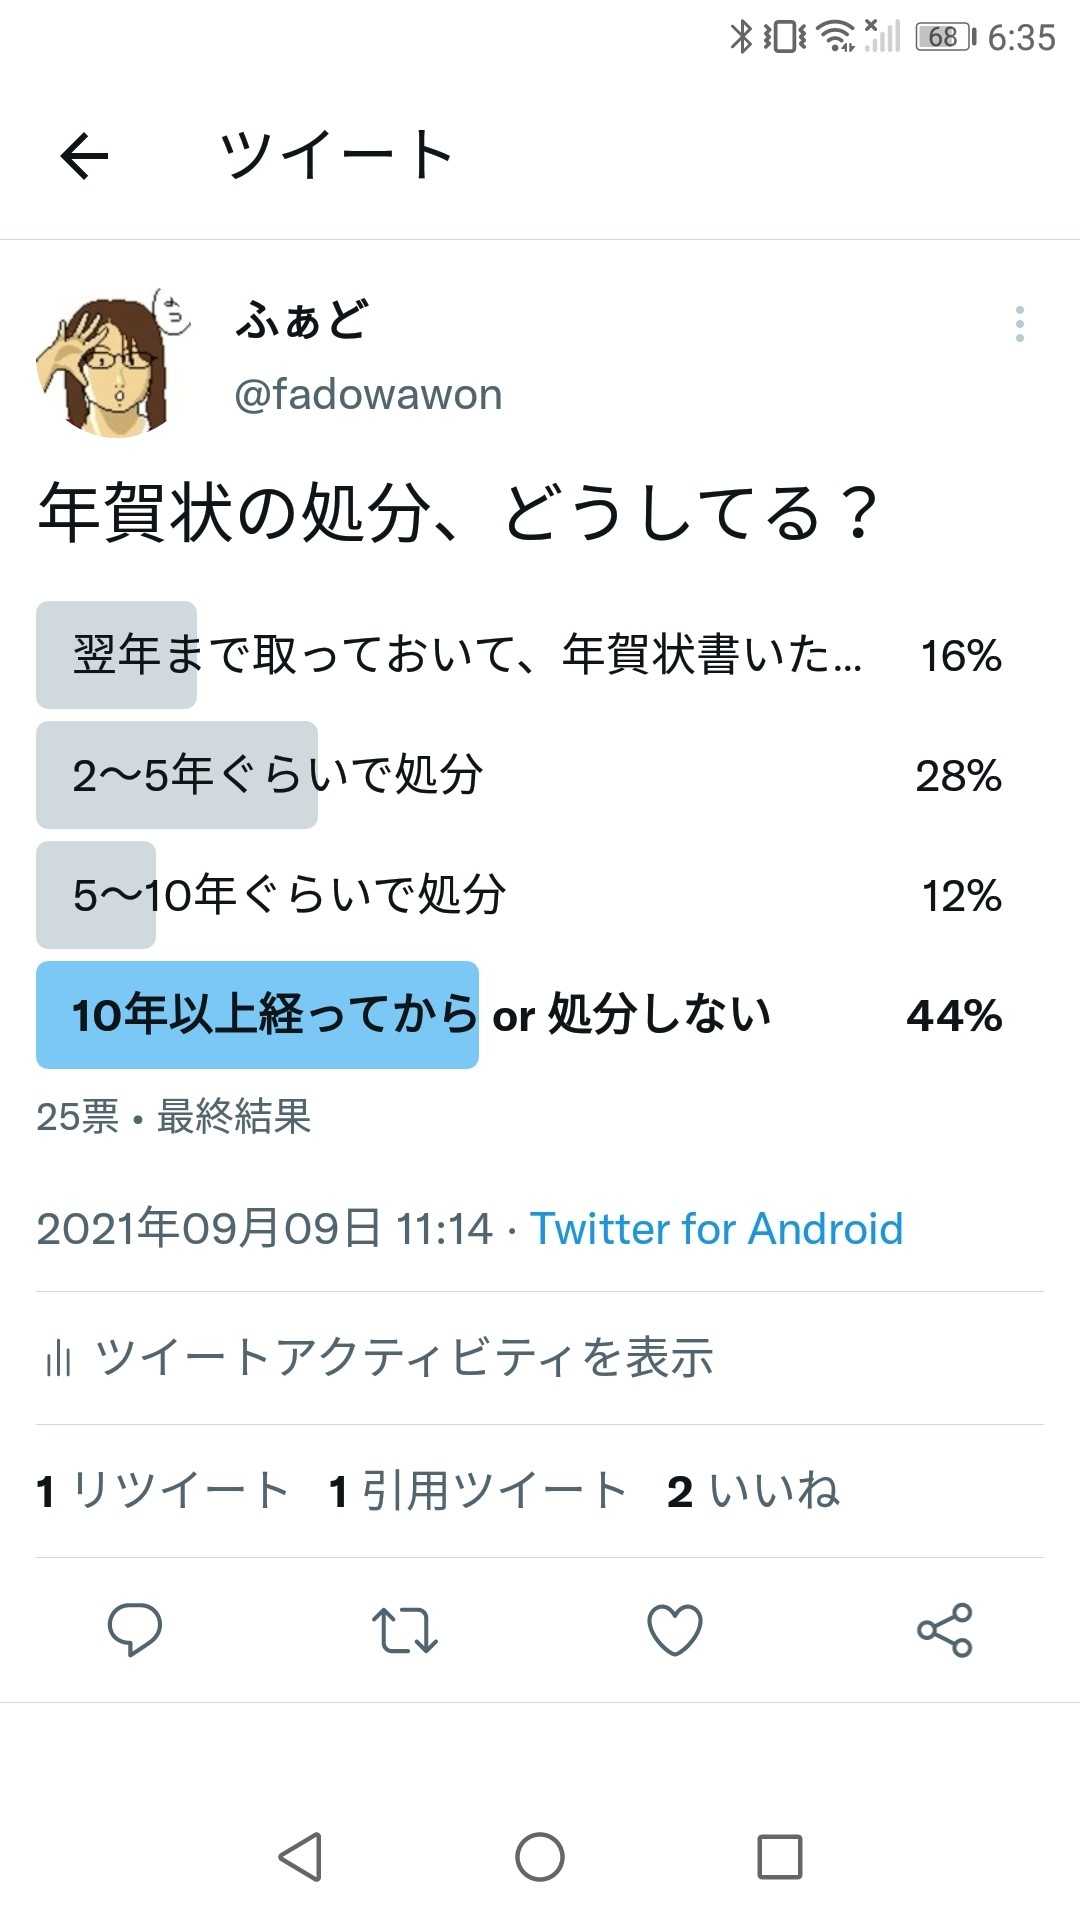Tap the Android recent apps square

pos(780,1857)
